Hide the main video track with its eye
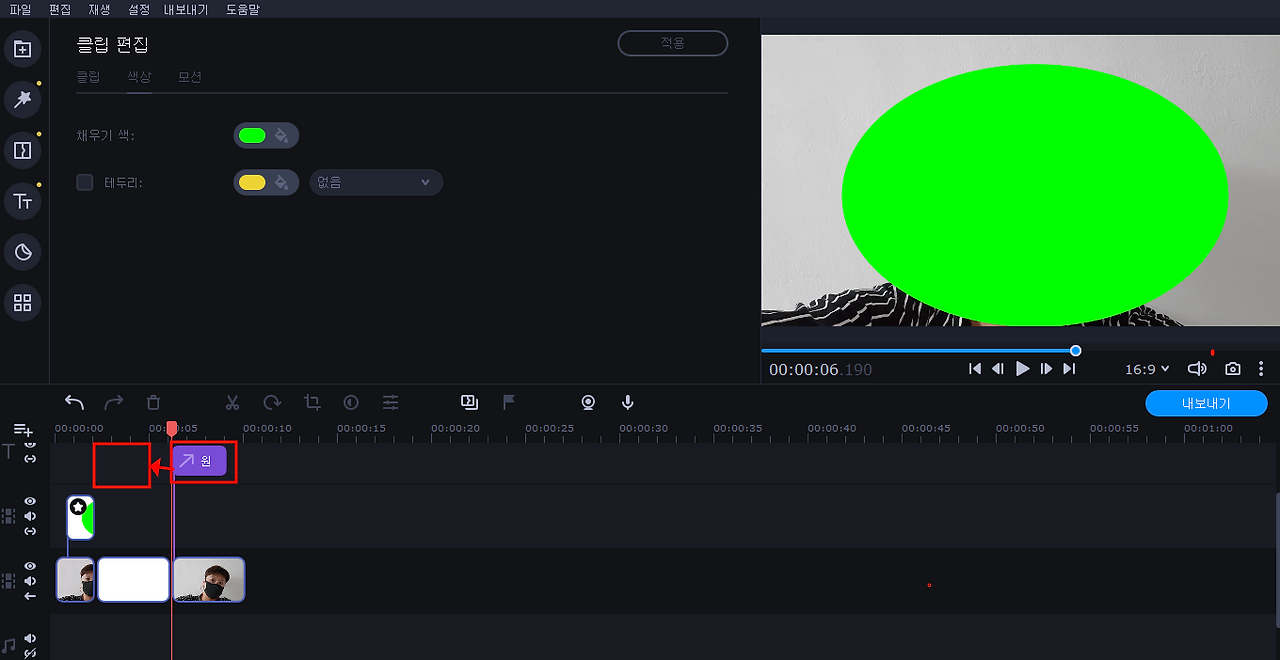This screenshot has height=660, width=1280. [30, 566]
